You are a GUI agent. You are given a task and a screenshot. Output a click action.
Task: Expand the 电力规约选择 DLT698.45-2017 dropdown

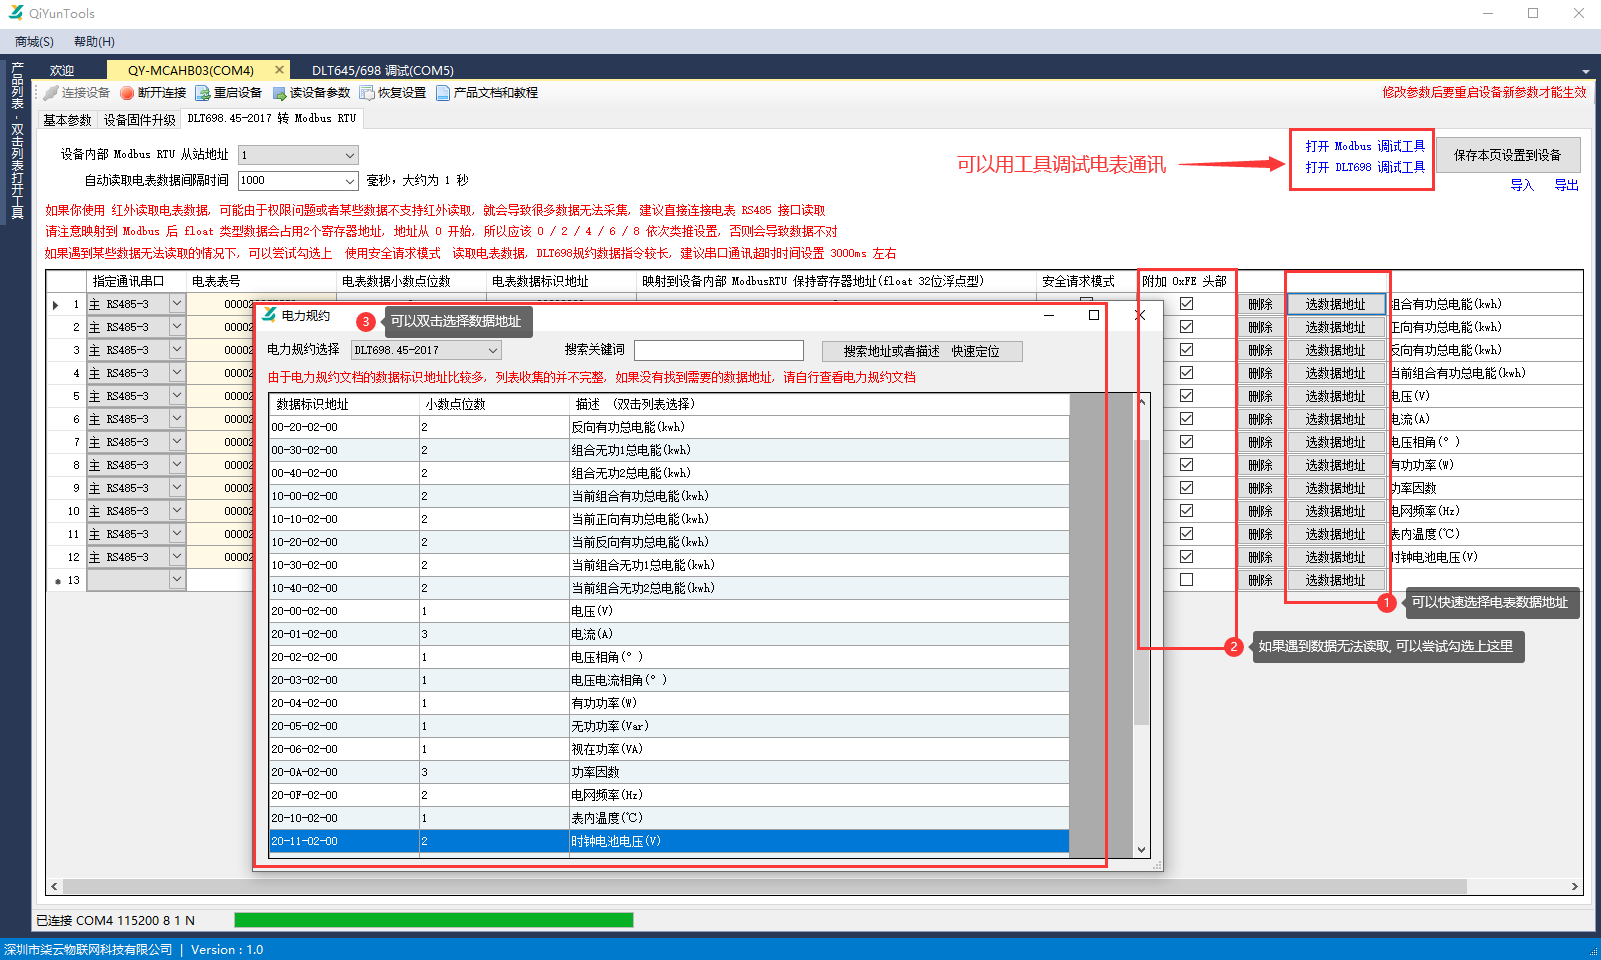(493, 351)
